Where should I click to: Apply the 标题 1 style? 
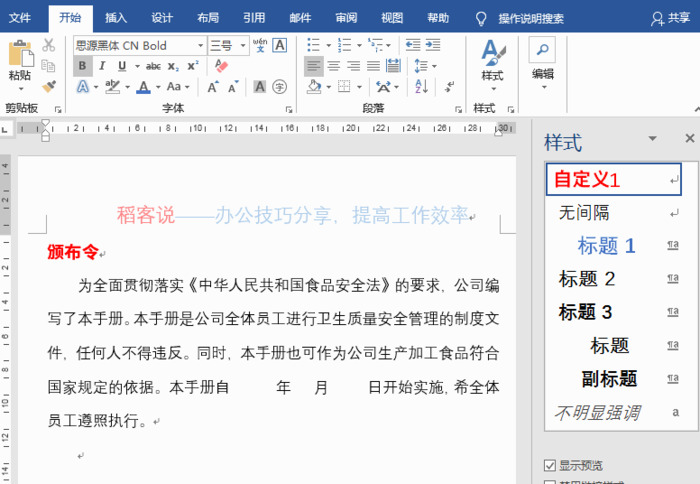click(x=614, y=246)
